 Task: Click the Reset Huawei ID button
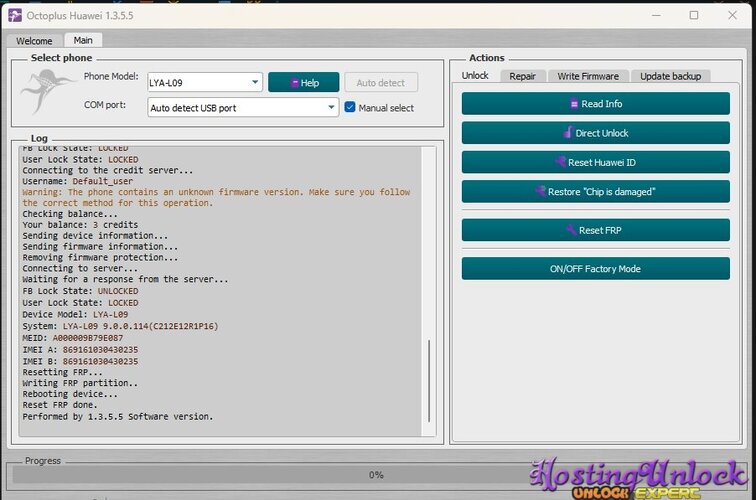(x=595, y=162)
